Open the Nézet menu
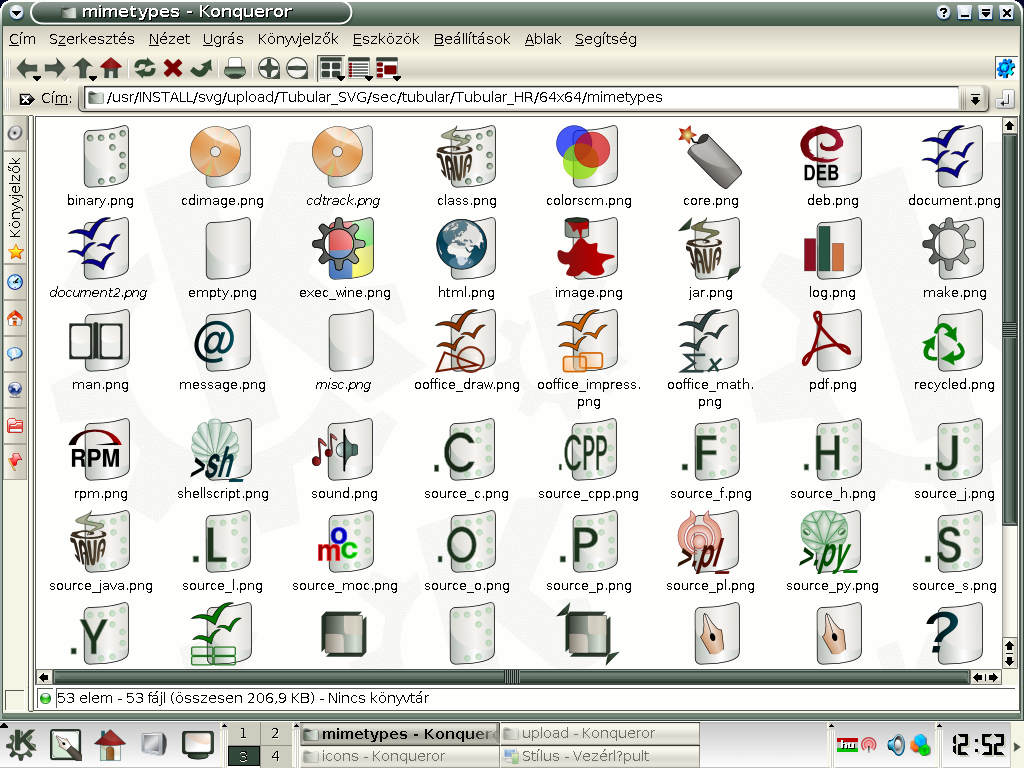Screen dimensions: 1024x768 169,39
